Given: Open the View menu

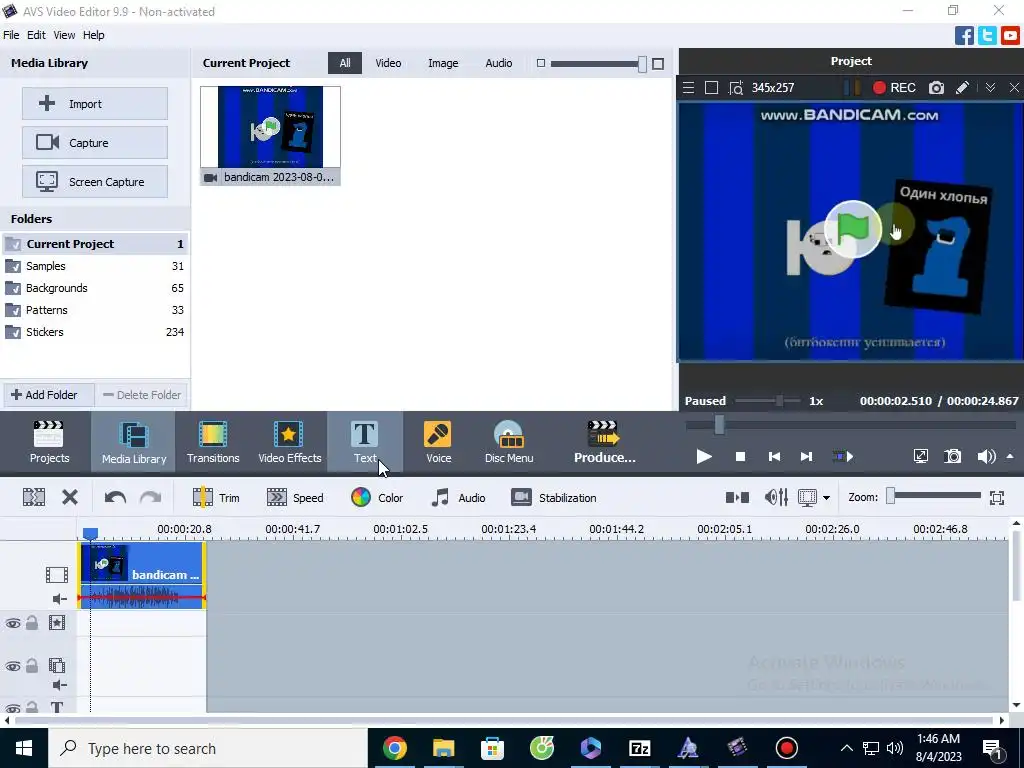Looking at the screenshot, I should (x=64, y=35).
